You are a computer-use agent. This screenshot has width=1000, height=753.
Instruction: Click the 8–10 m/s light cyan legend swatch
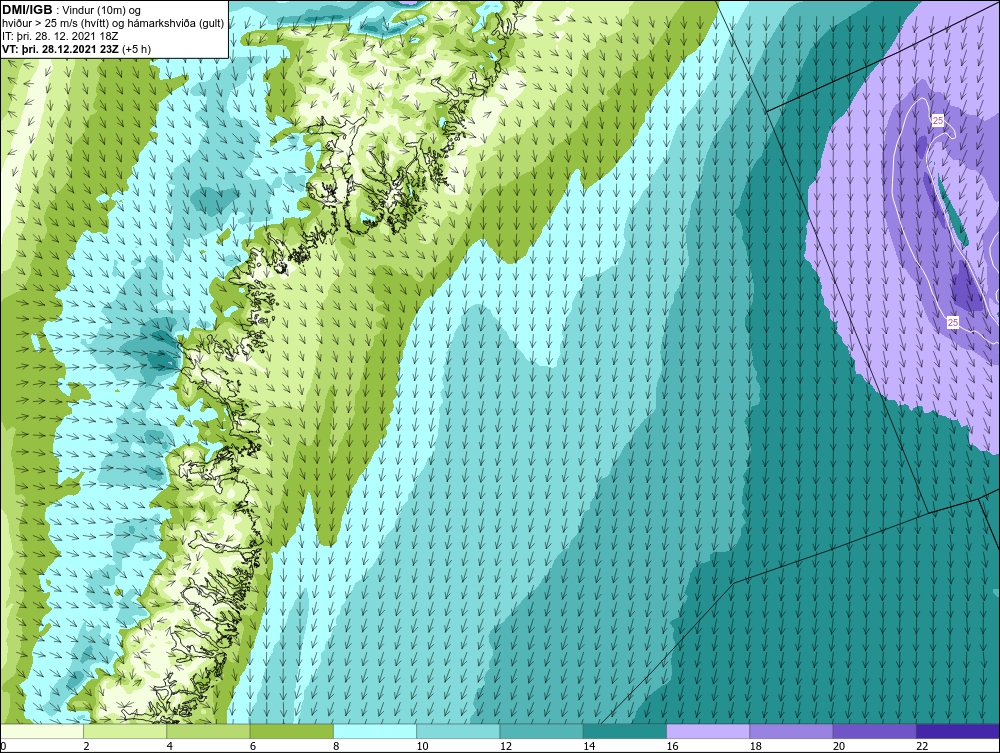pyautogui.click(x=375, y=731)
